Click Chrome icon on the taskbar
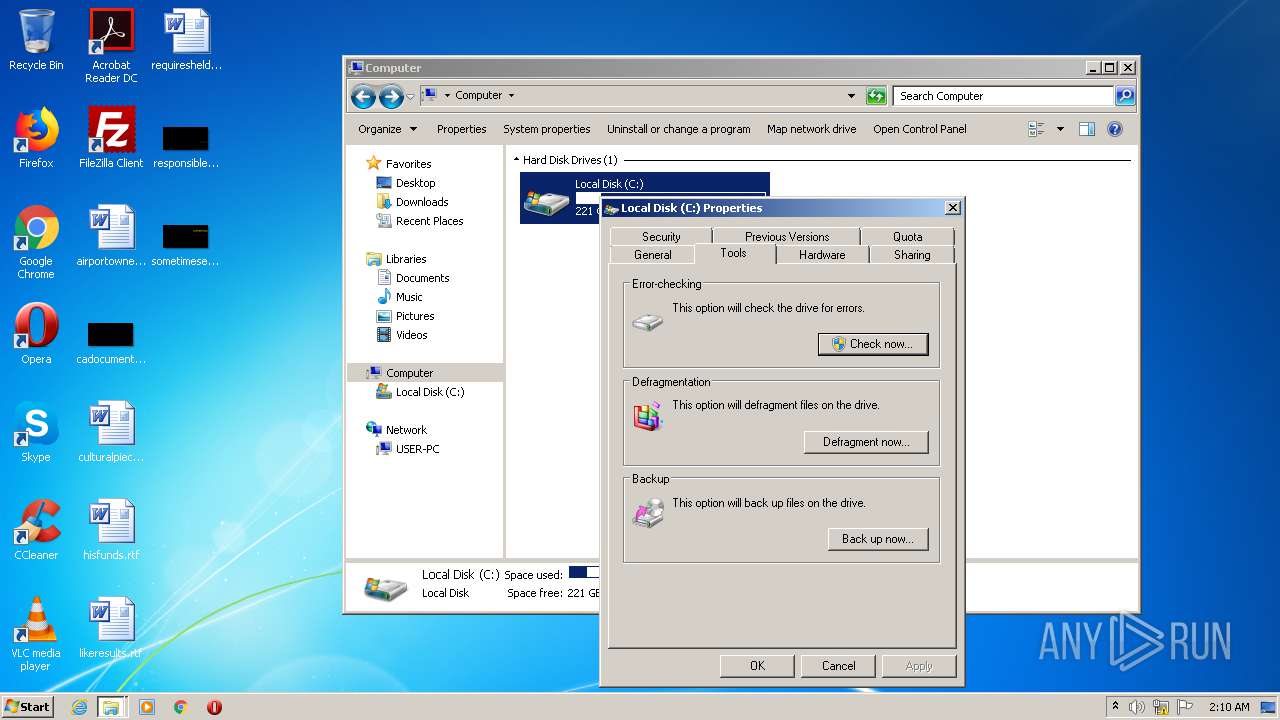 [x=181, y=707]
